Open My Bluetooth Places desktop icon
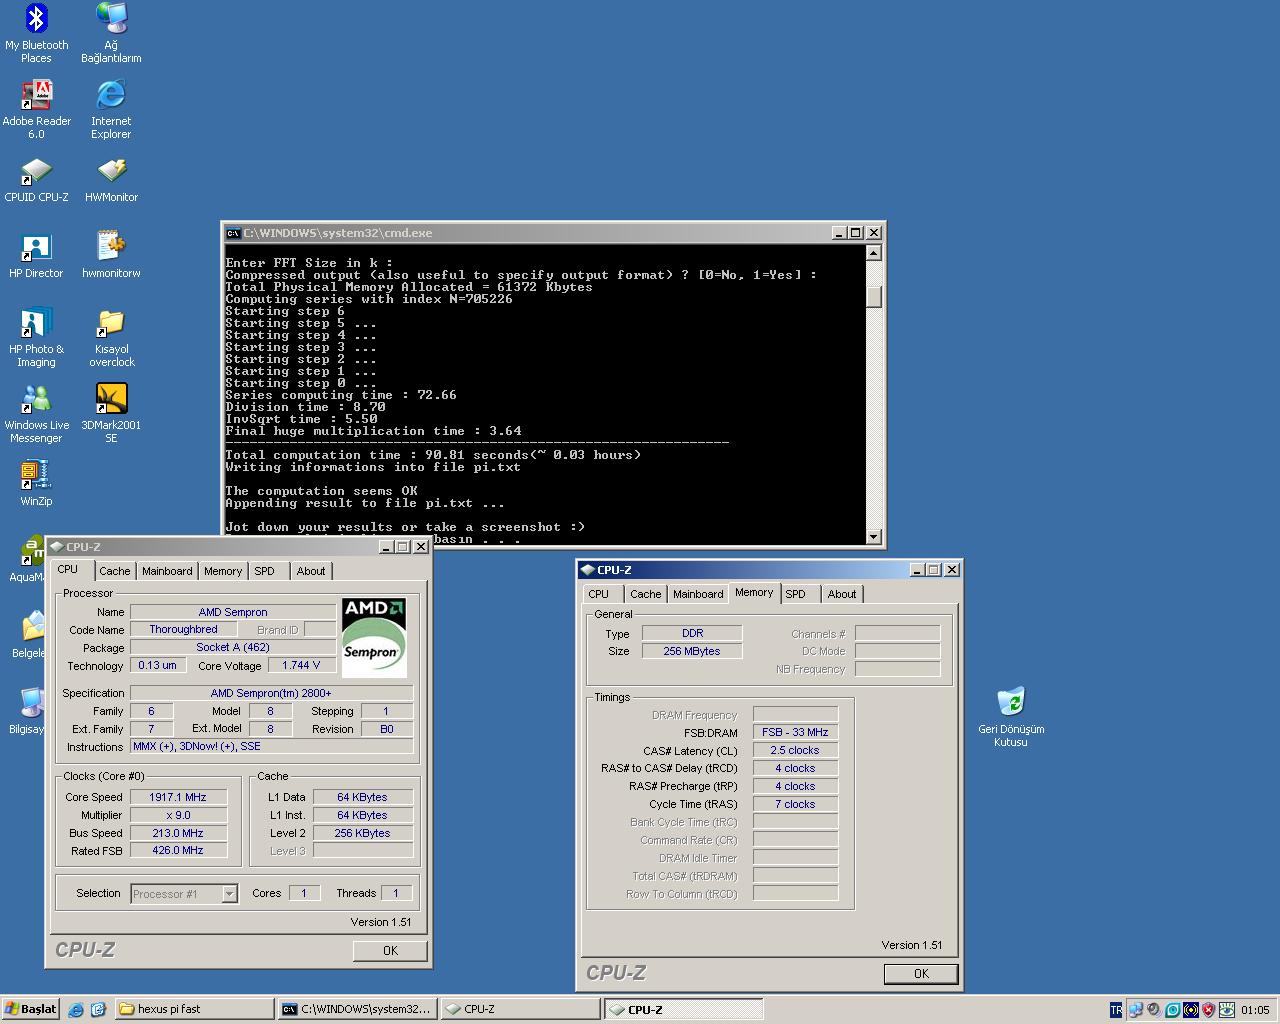This screenshot has height=1024, width=1280. coord(36,33)
